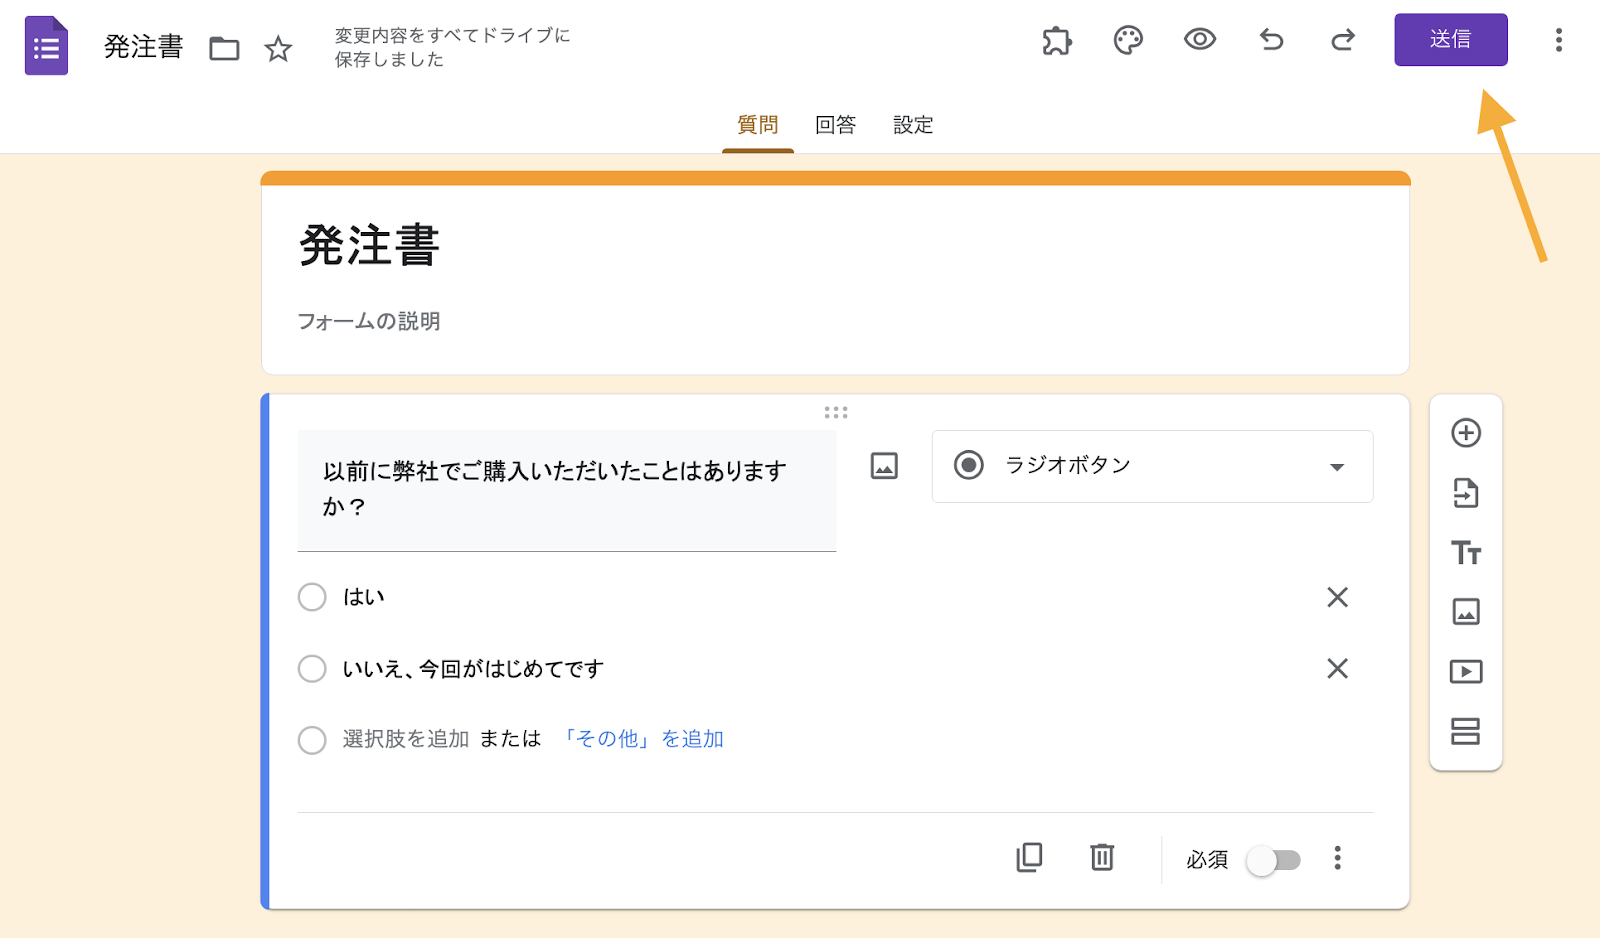Delete the question with trash icon
Image resolution: width=1600 pixels, height=938 pixels.
click(x=1102, y=858)
